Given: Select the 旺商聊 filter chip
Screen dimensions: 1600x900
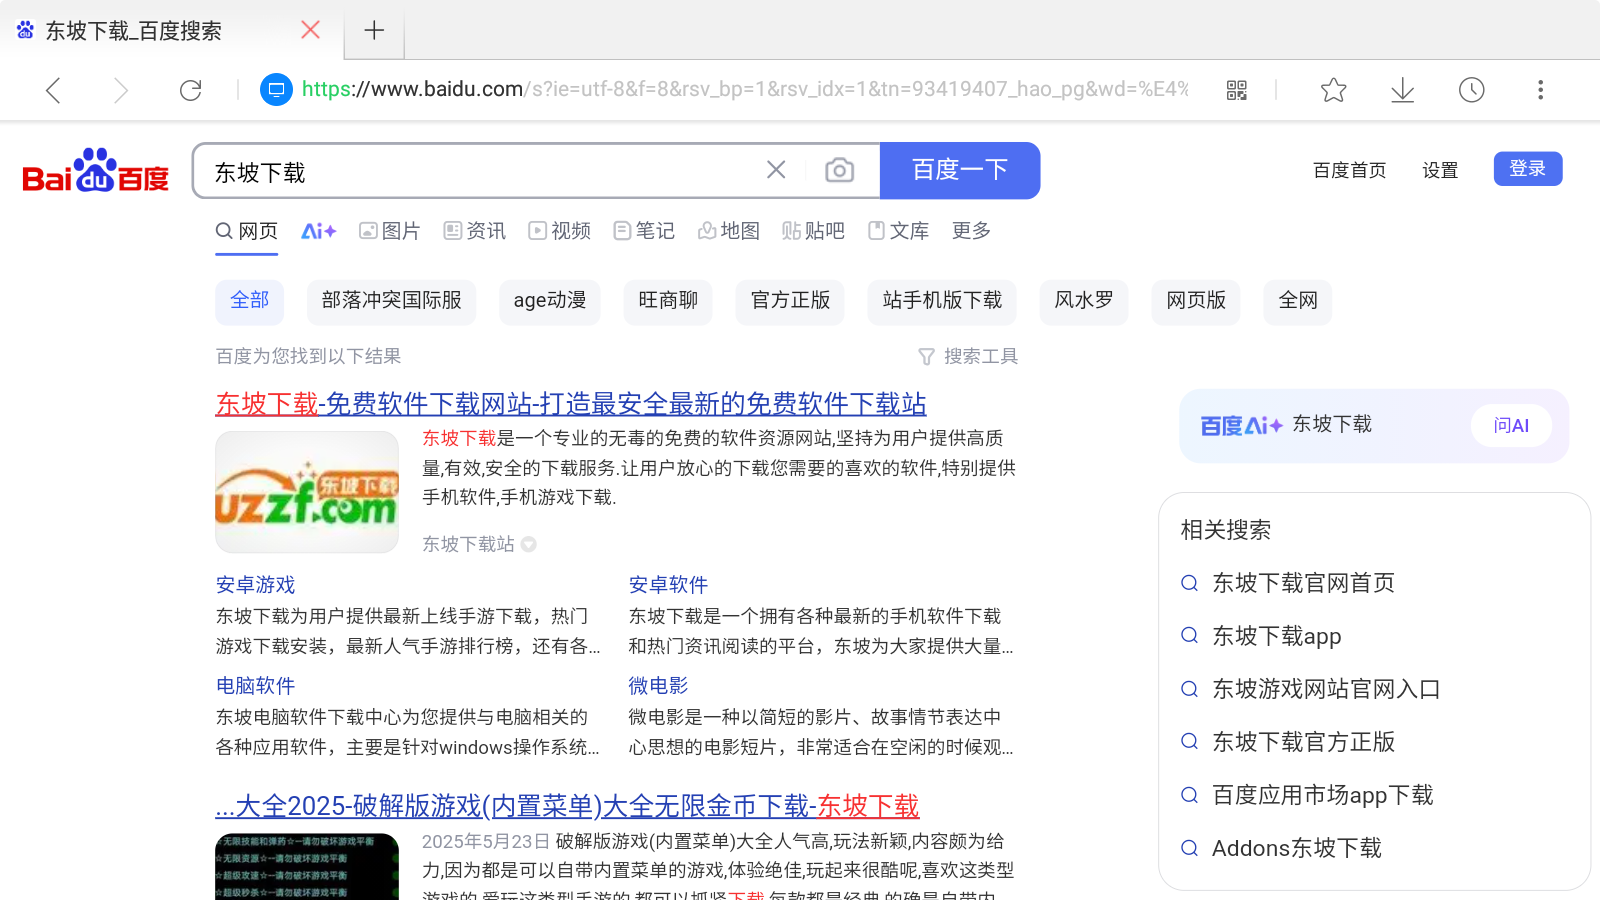Looking at the screenshot, I should [668, 301].
